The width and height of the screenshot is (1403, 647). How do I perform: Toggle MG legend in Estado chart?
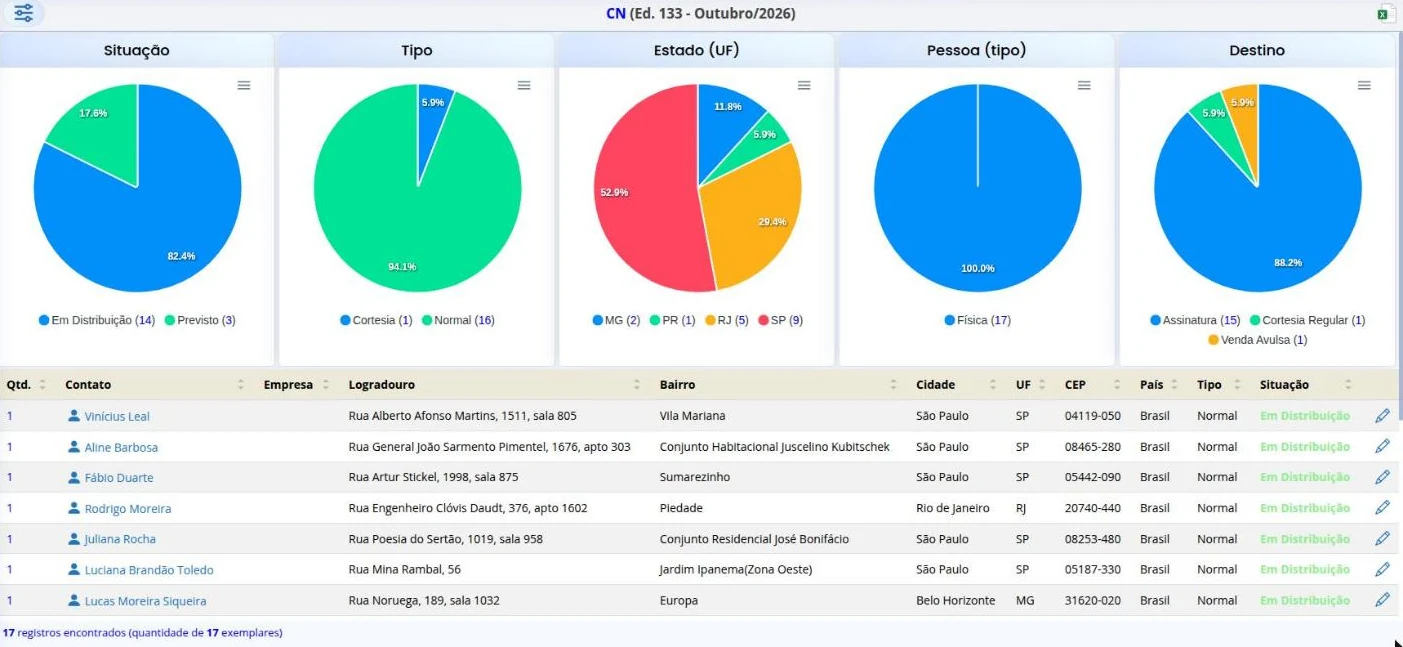tap(616, 320)
